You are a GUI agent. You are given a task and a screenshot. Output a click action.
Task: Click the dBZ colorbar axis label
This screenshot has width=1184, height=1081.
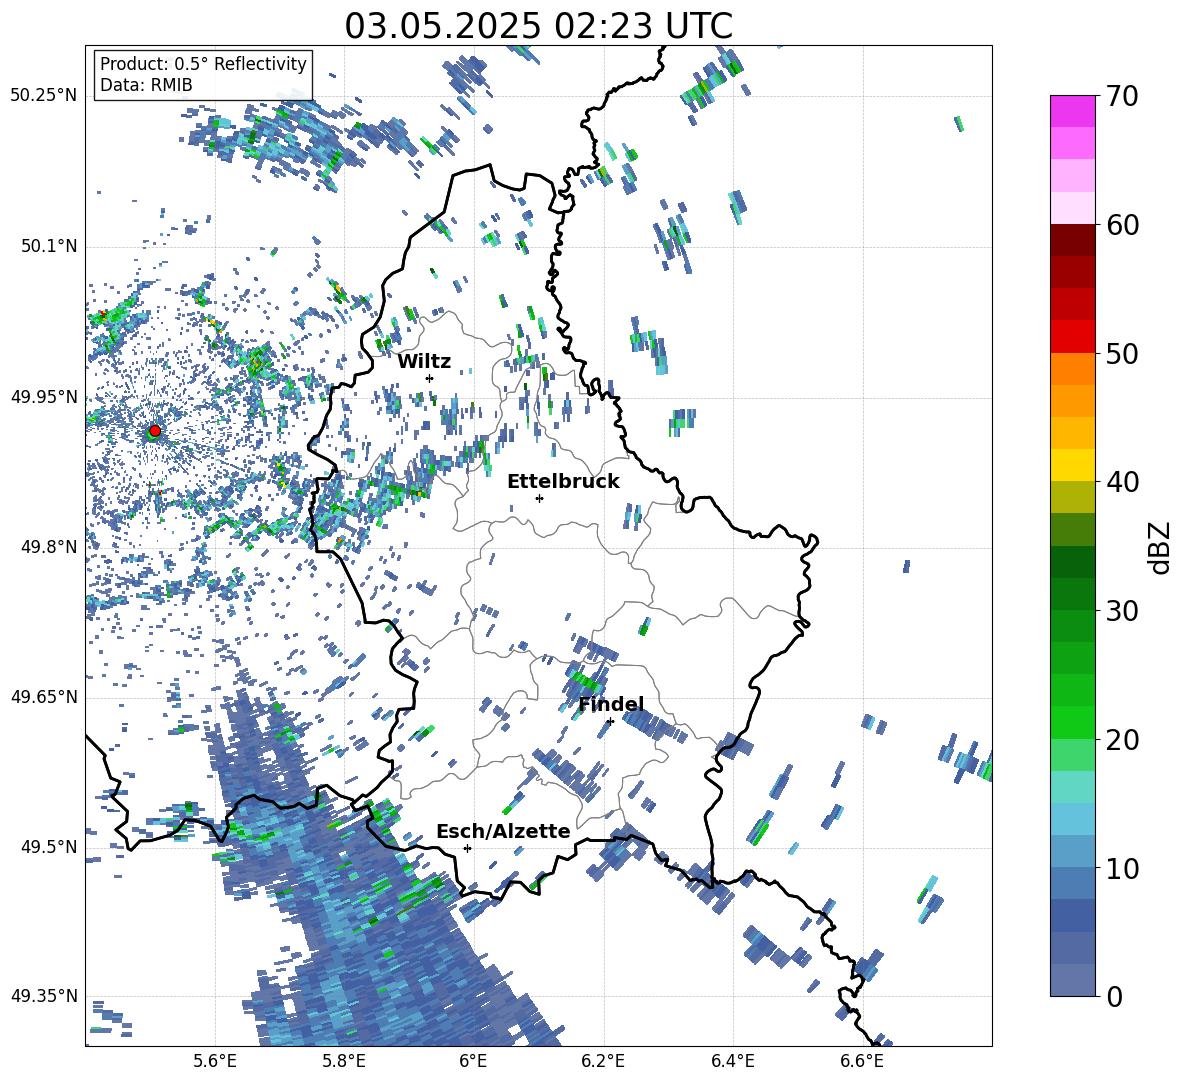pos(1161,547)
